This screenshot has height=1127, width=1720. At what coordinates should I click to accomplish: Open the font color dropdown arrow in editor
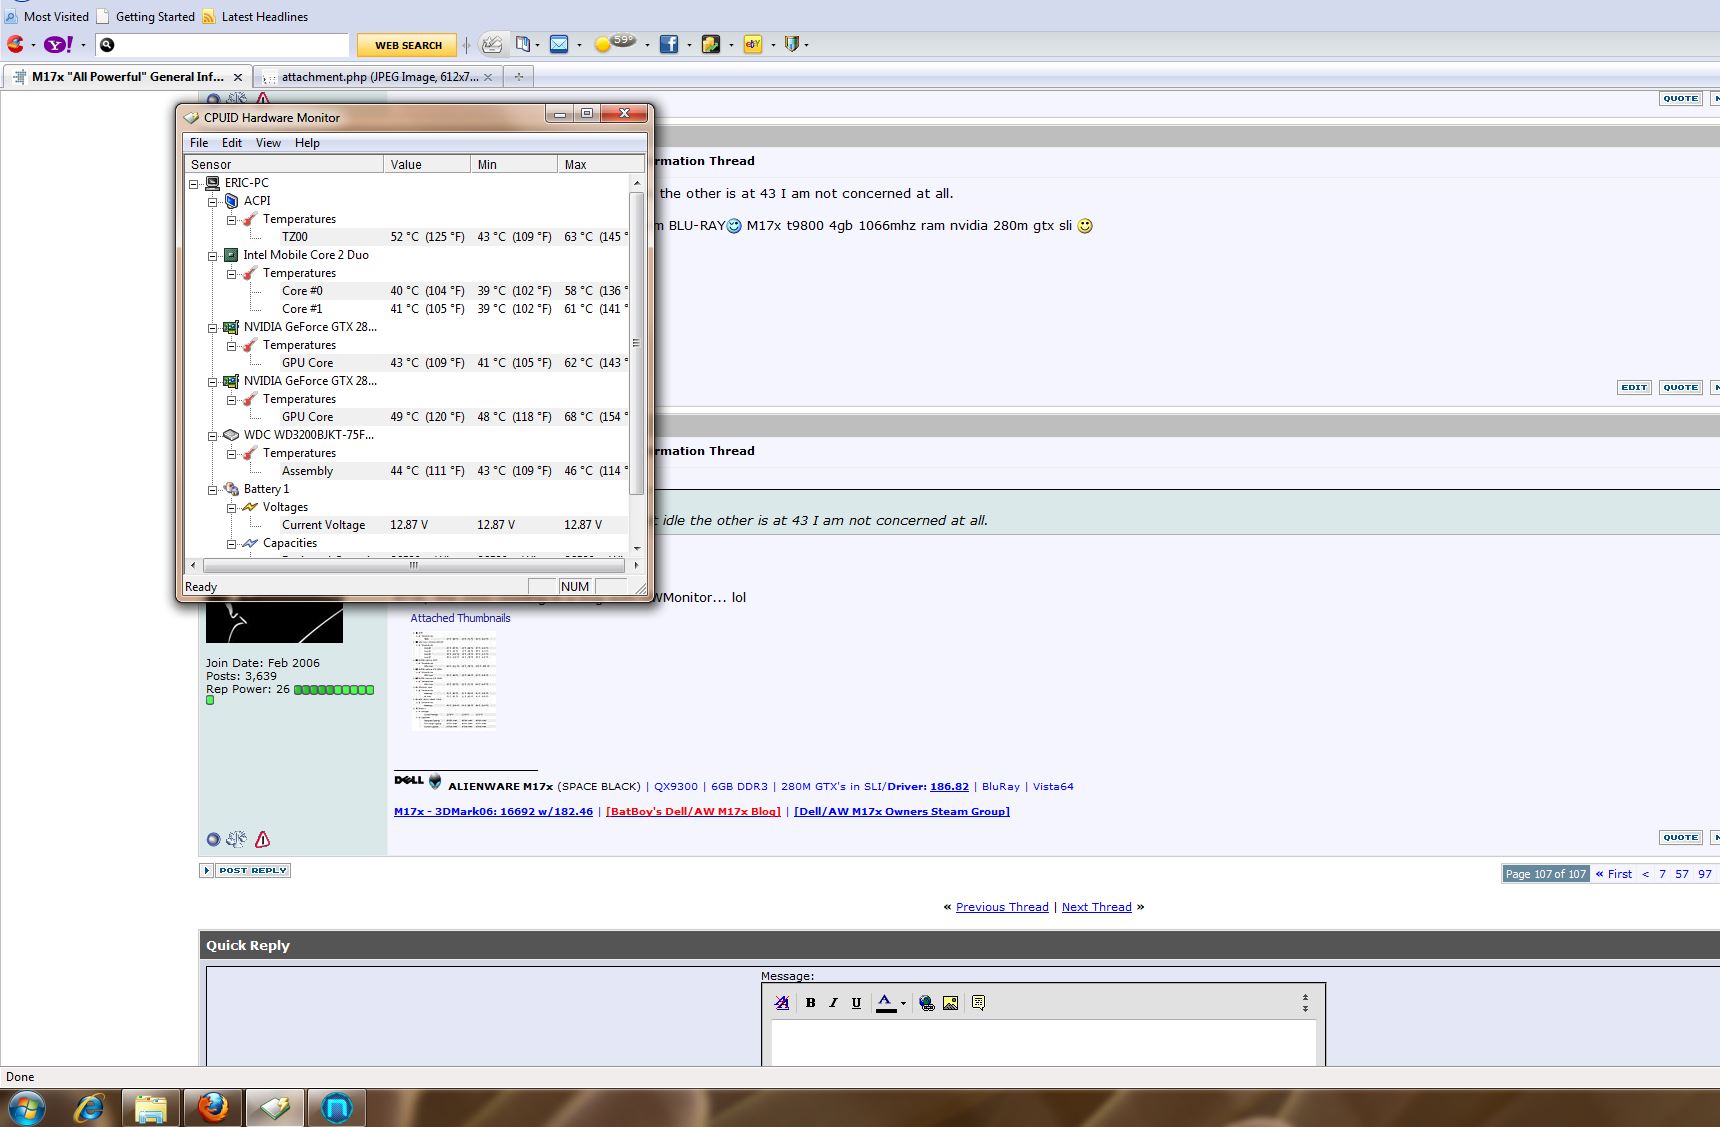pos(903,1003)
